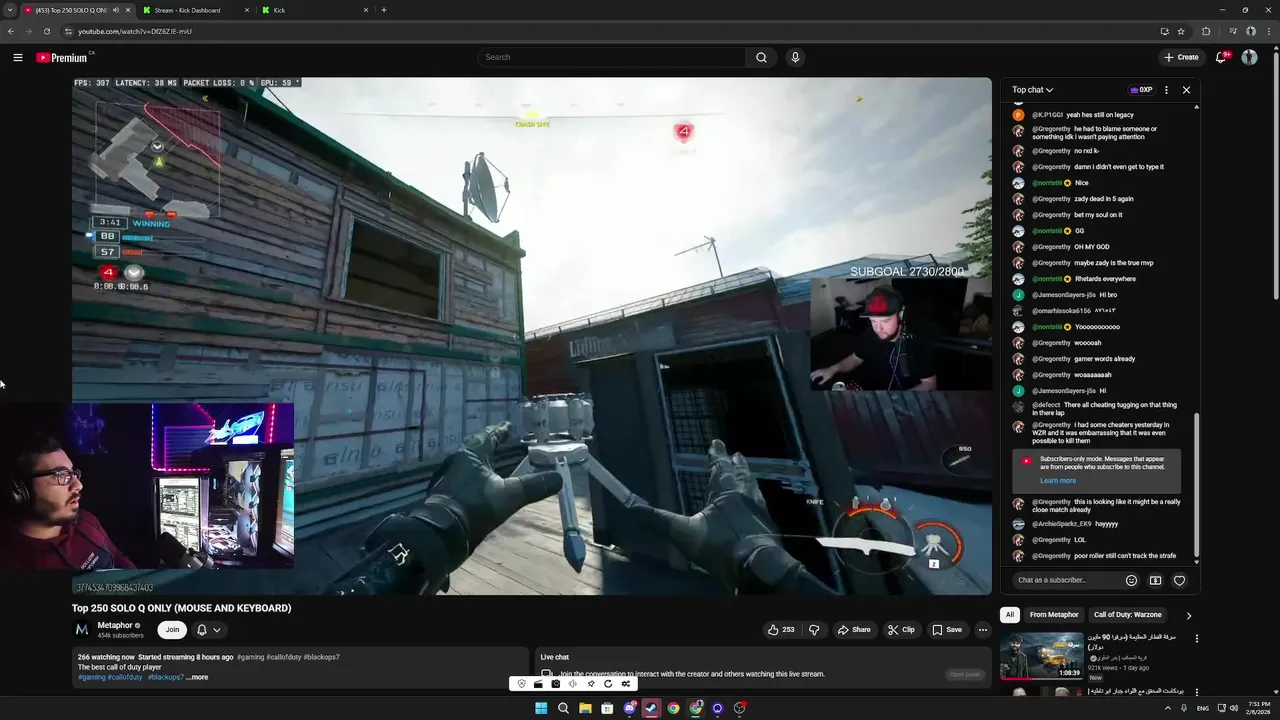Screen dimensions: 1280x720
Task: Switch to the Kick browser tab
Action: point(314,10)
